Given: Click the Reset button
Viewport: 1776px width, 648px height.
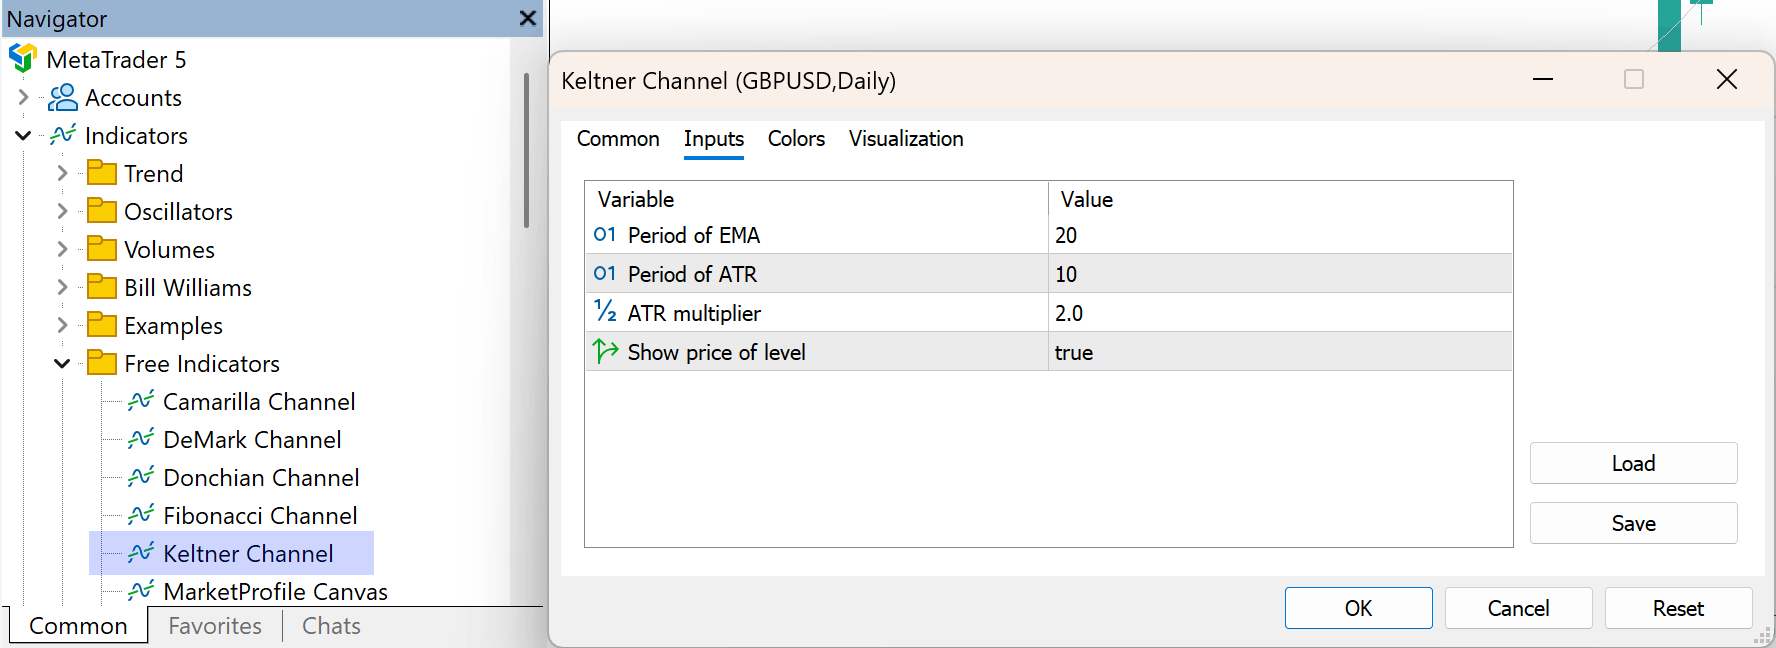Looking at the screenshot, I should click(x=1678, y=608).
